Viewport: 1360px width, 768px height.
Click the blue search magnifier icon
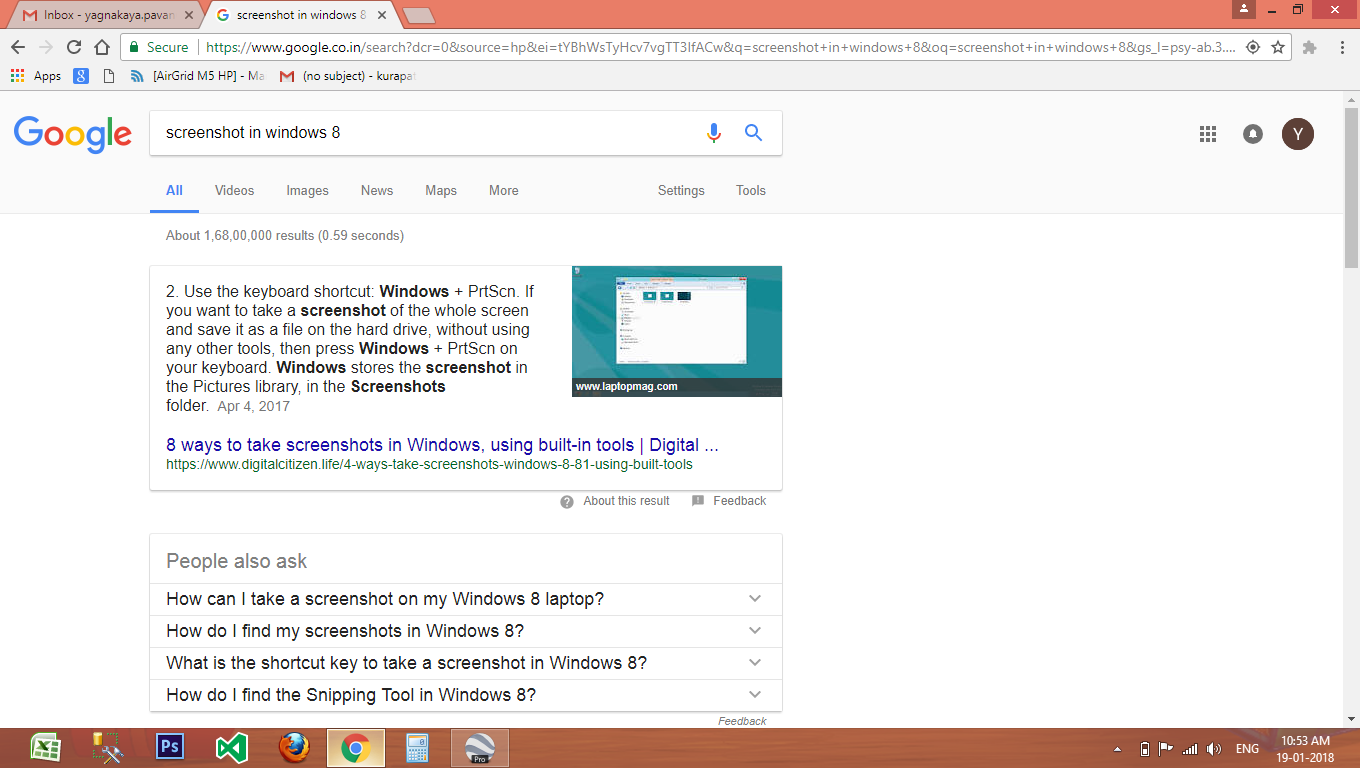tap(754, 133)
